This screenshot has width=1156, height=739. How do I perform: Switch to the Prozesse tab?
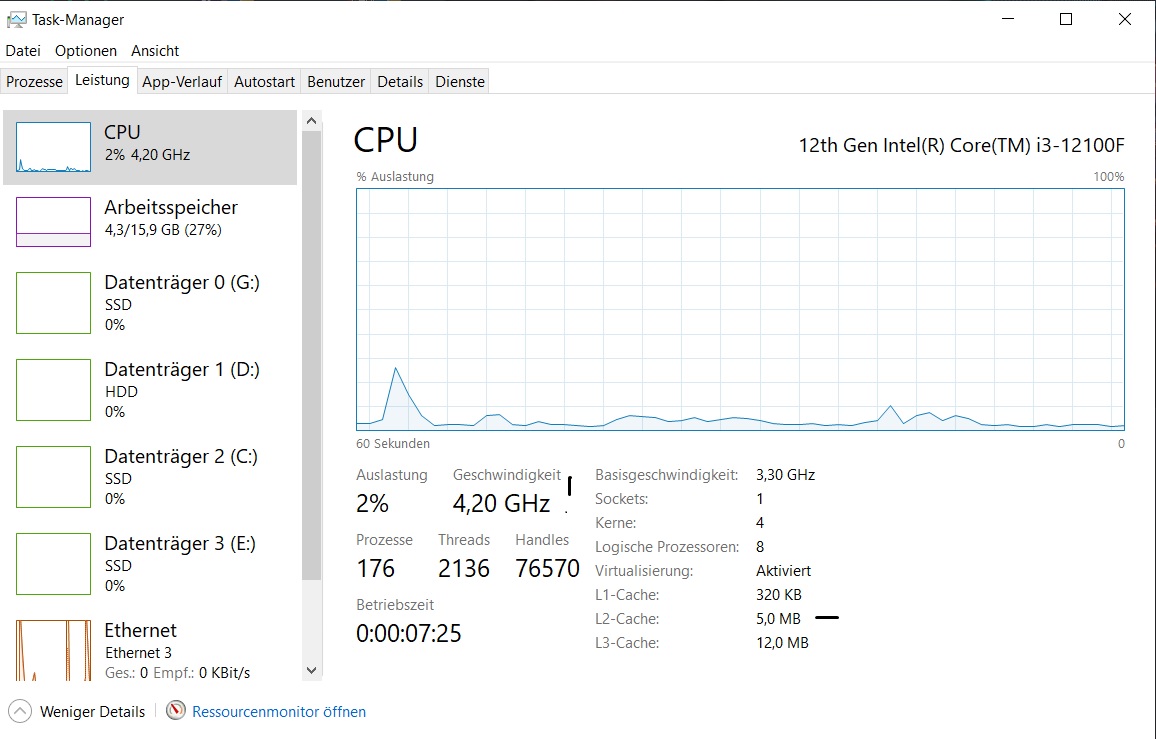pyautogui.click(x=35, y=82)
